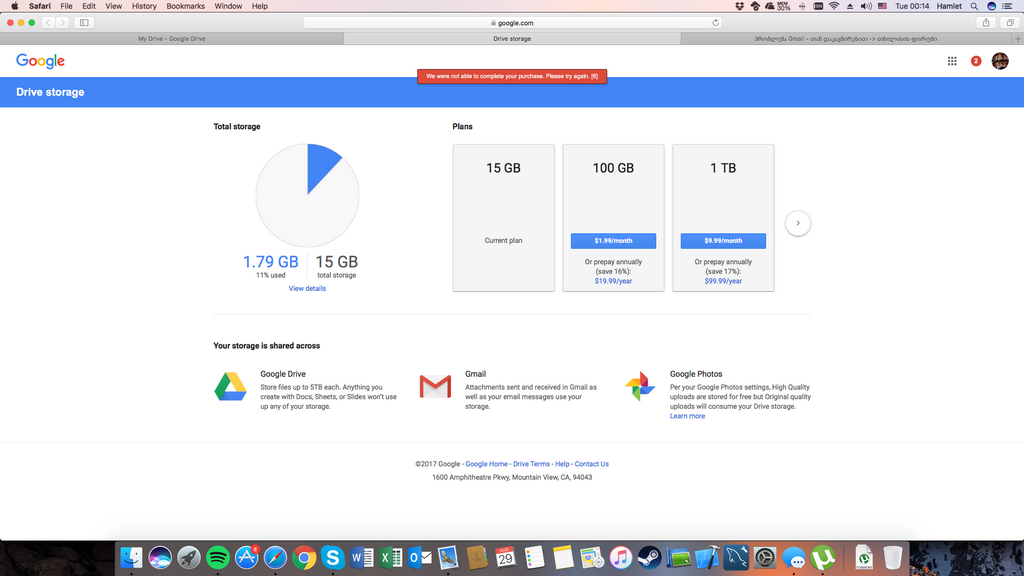Open Calendar from the Dock
The image size is (1024, 576).
tap(505, 558)
